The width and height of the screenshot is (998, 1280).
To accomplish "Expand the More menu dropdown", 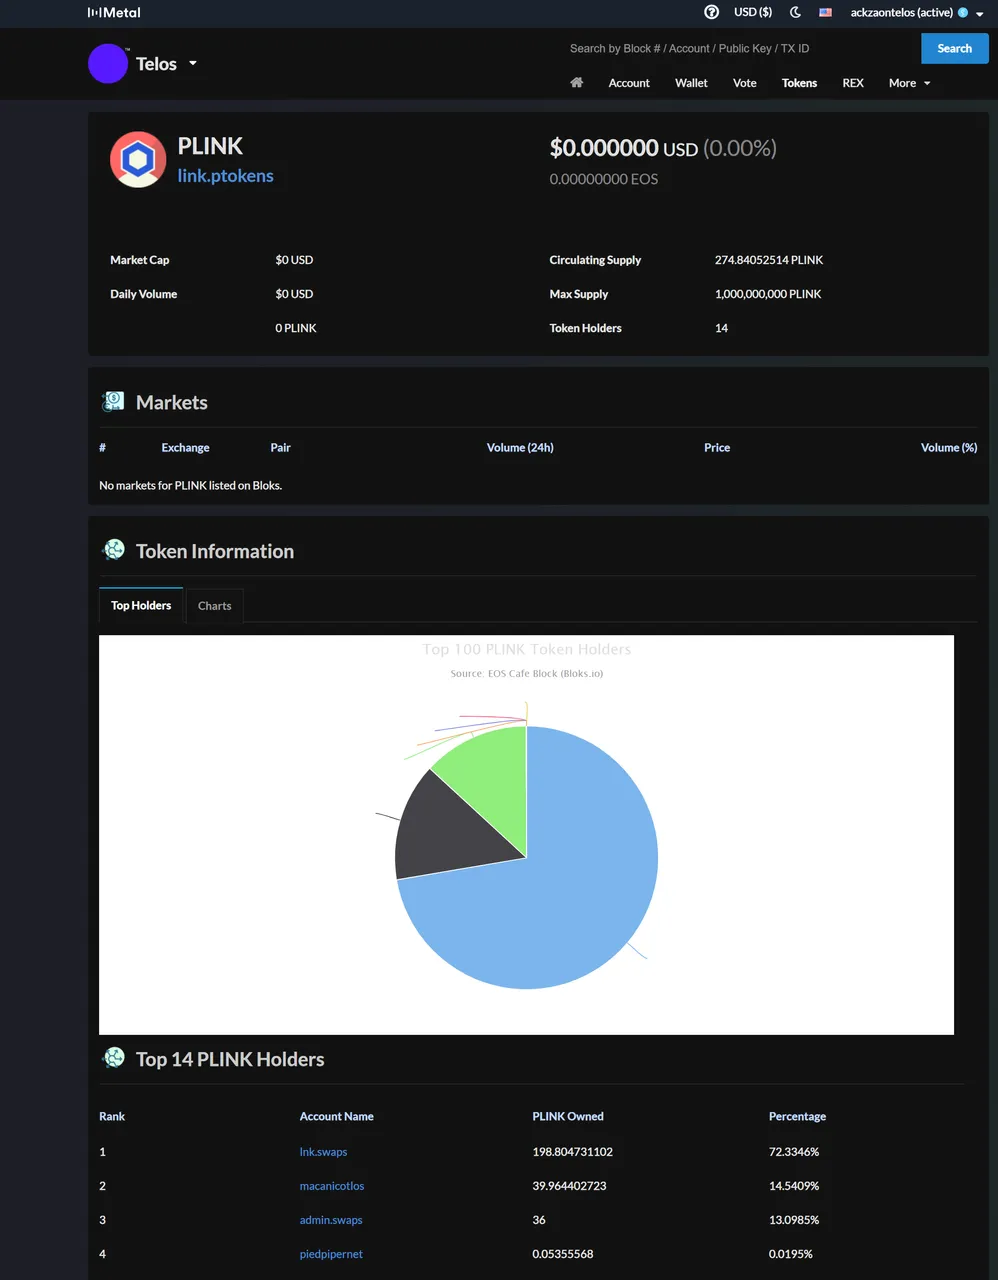I will [x=909, y=83].
